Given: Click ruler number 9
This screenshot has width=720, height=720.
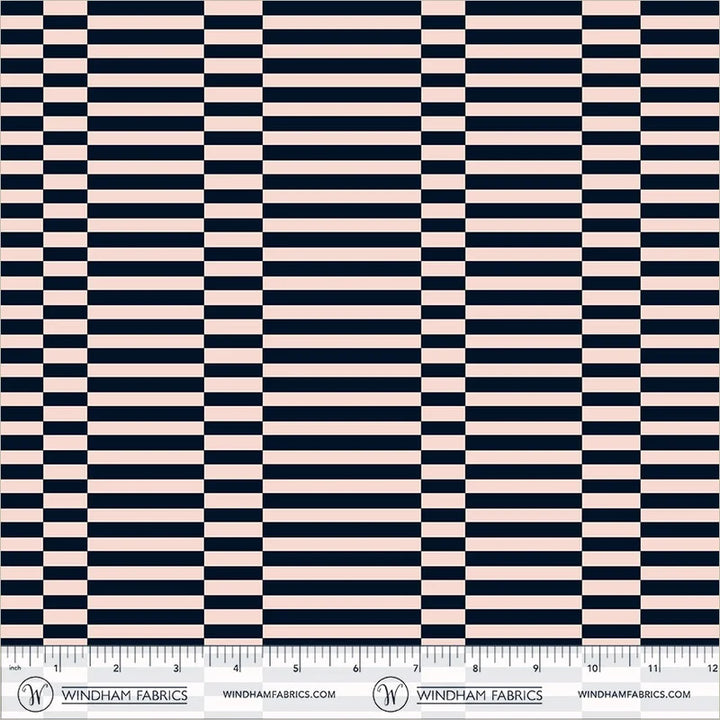Looking at the screenshot, I should 535,668.
